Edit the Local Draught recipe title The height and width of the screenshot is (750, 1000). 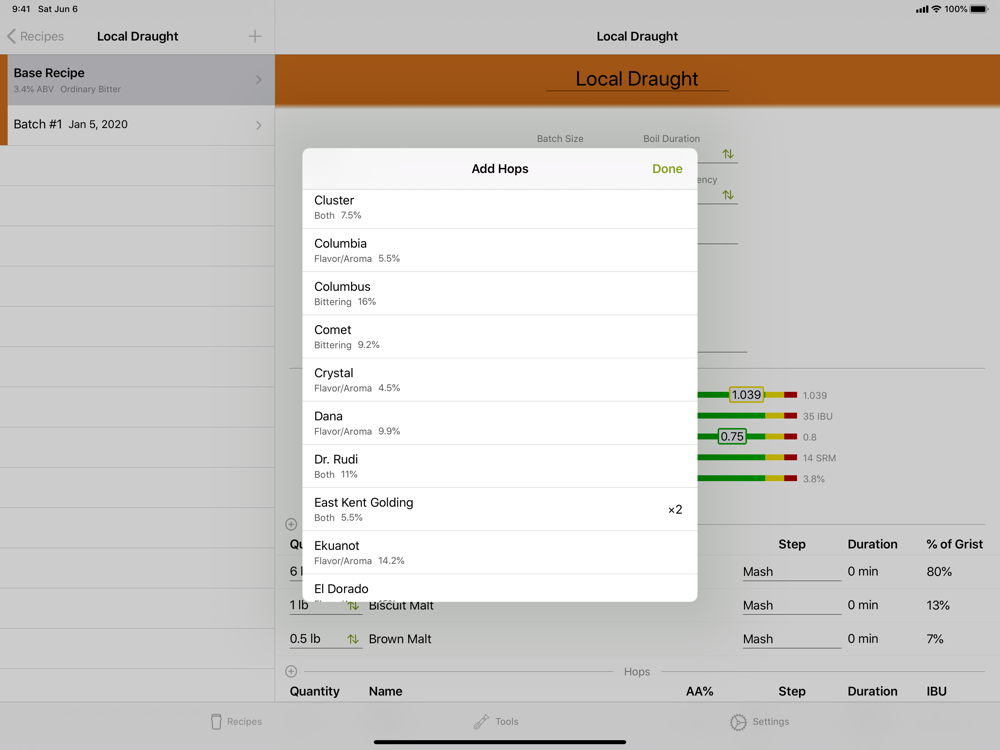[x=636, y=79]
